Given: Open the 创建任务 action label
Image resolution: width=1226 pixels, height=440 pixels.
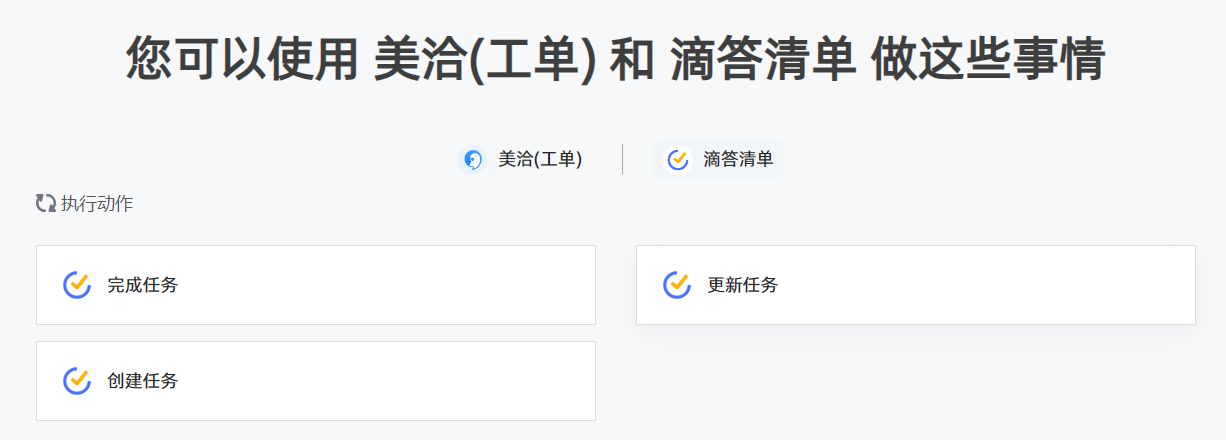Looking at the screenshot, I should pyautogui.click(x=143, y=381).
